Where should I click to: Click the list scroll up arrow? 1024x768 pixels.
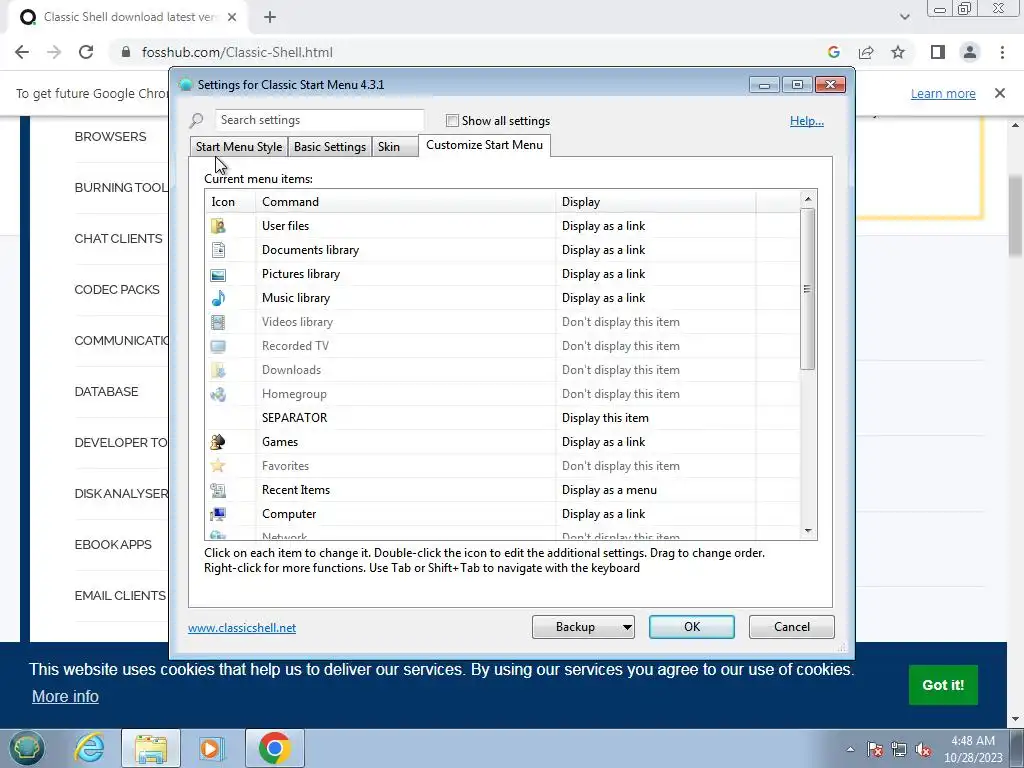coord(808,199)
